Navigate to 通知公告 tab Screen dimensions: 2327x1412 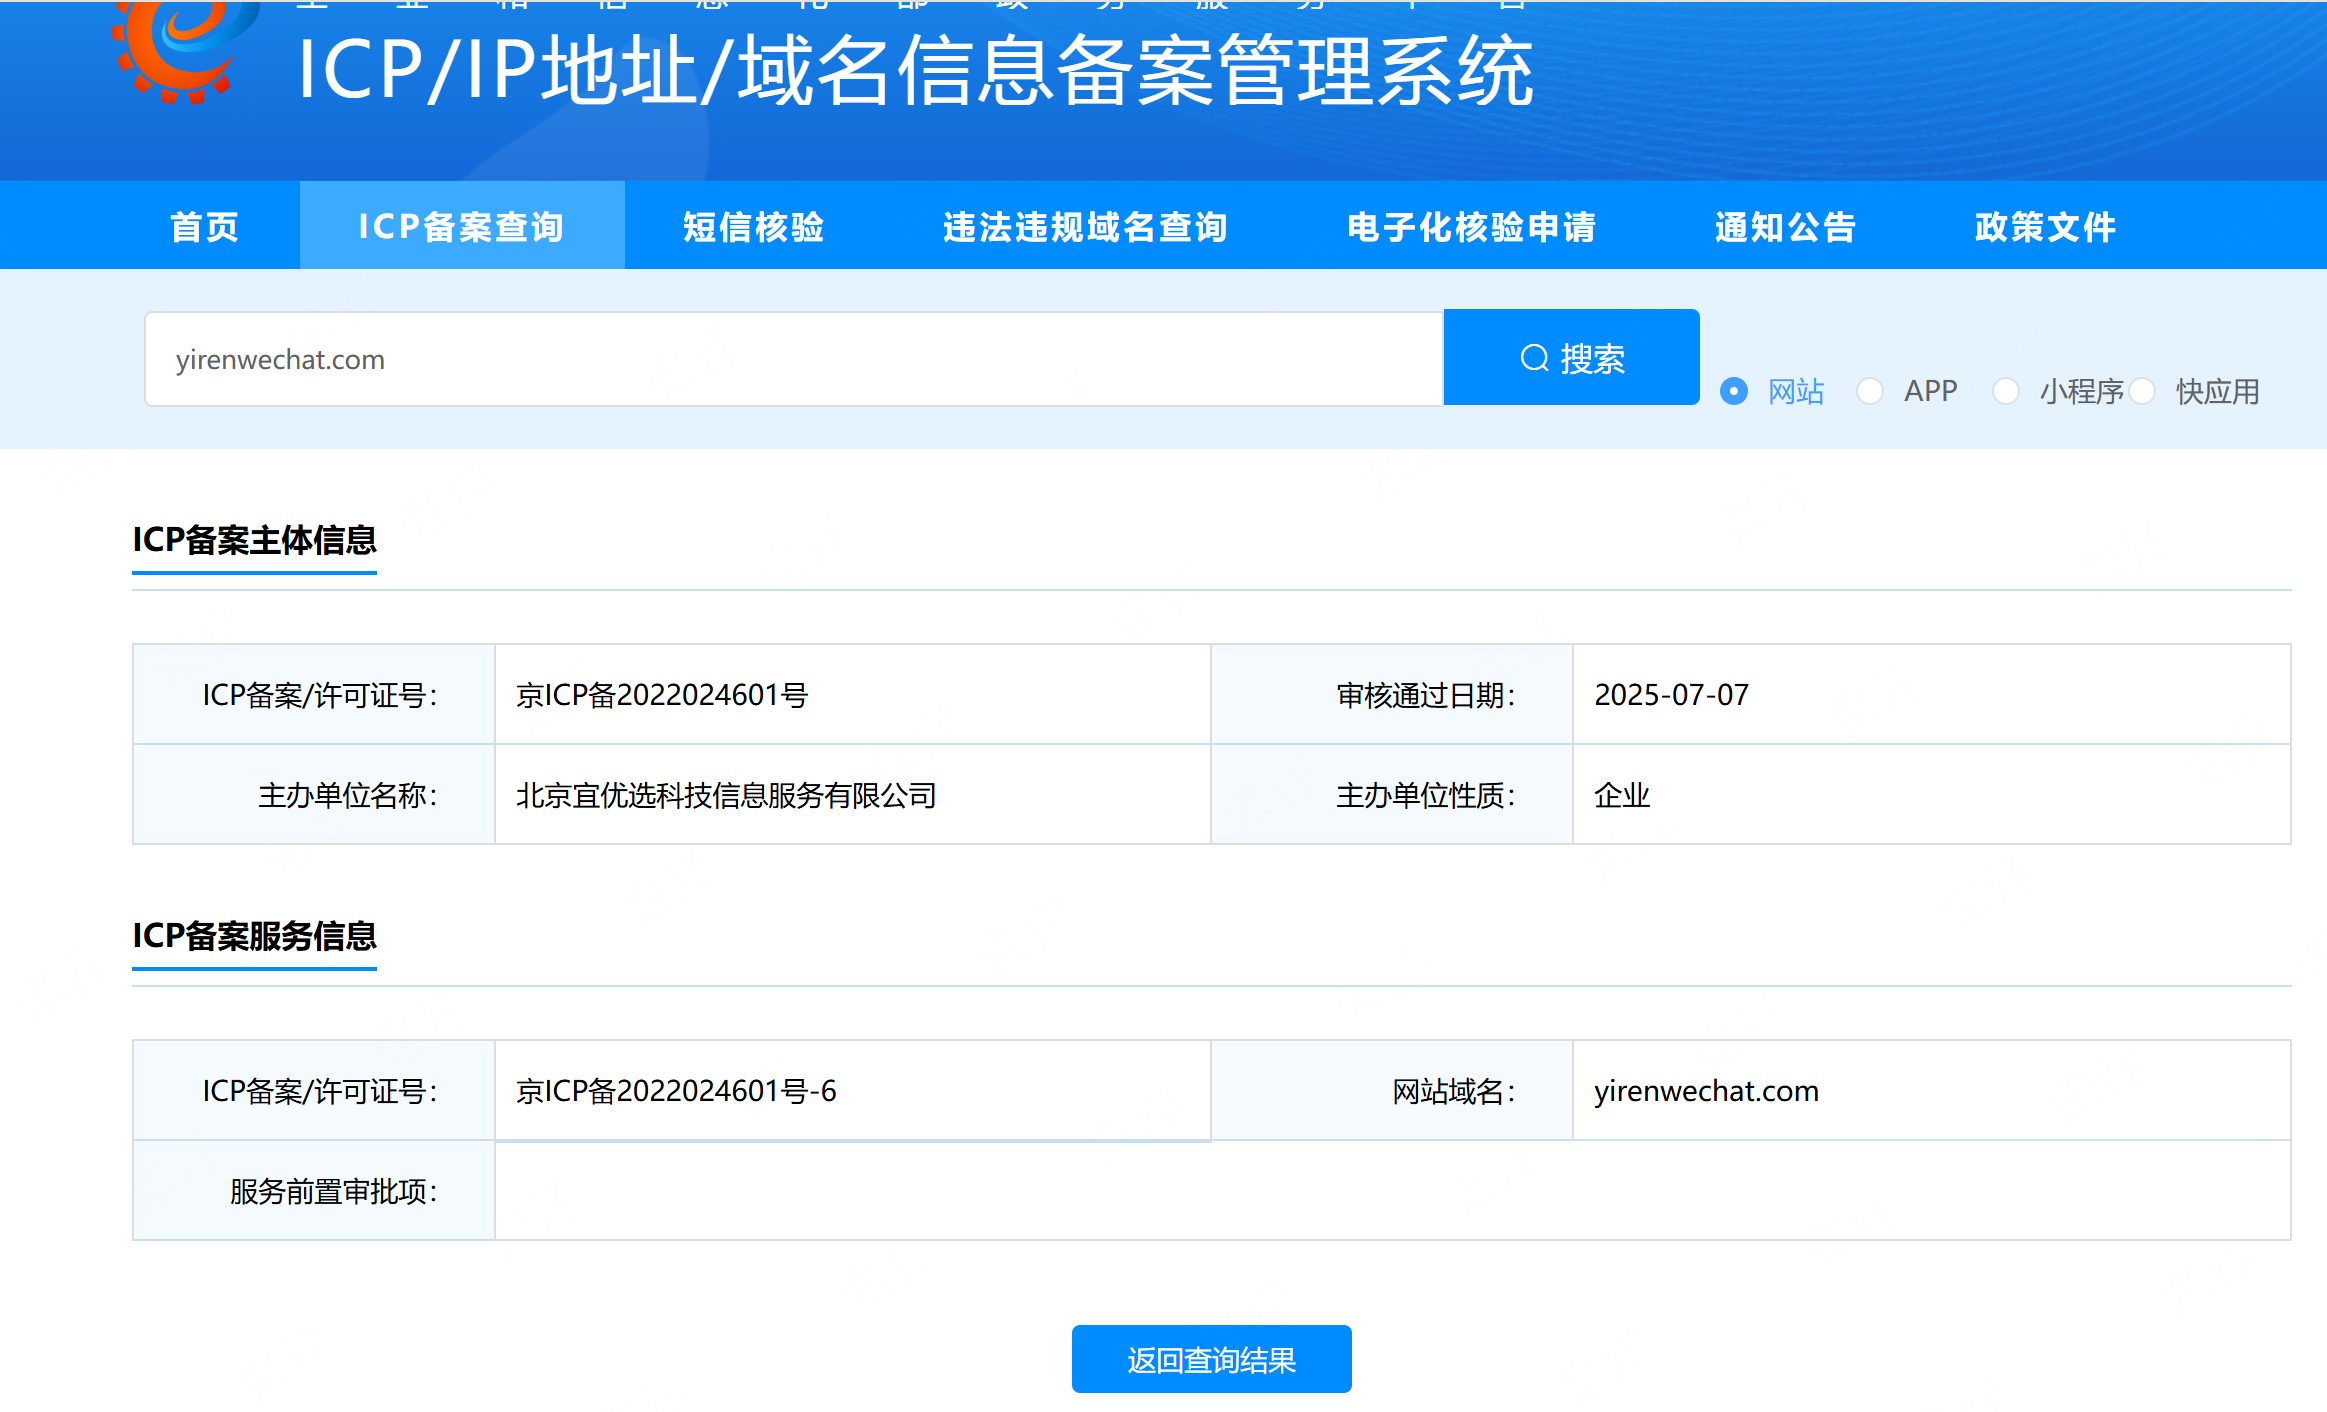[x=1785, y=227]
